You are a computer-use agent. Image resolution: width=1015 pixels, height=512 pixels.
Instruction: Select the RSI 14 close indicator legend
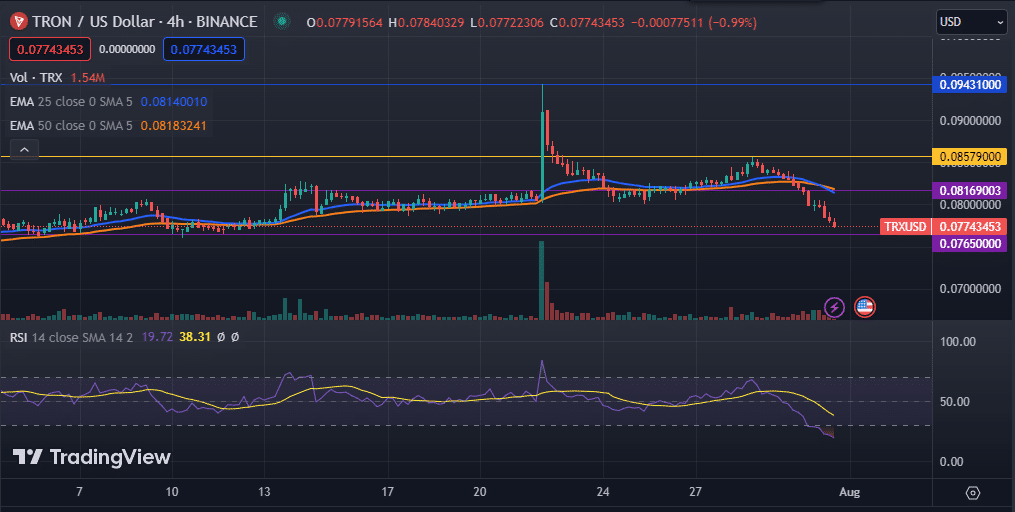pos(72,337)
